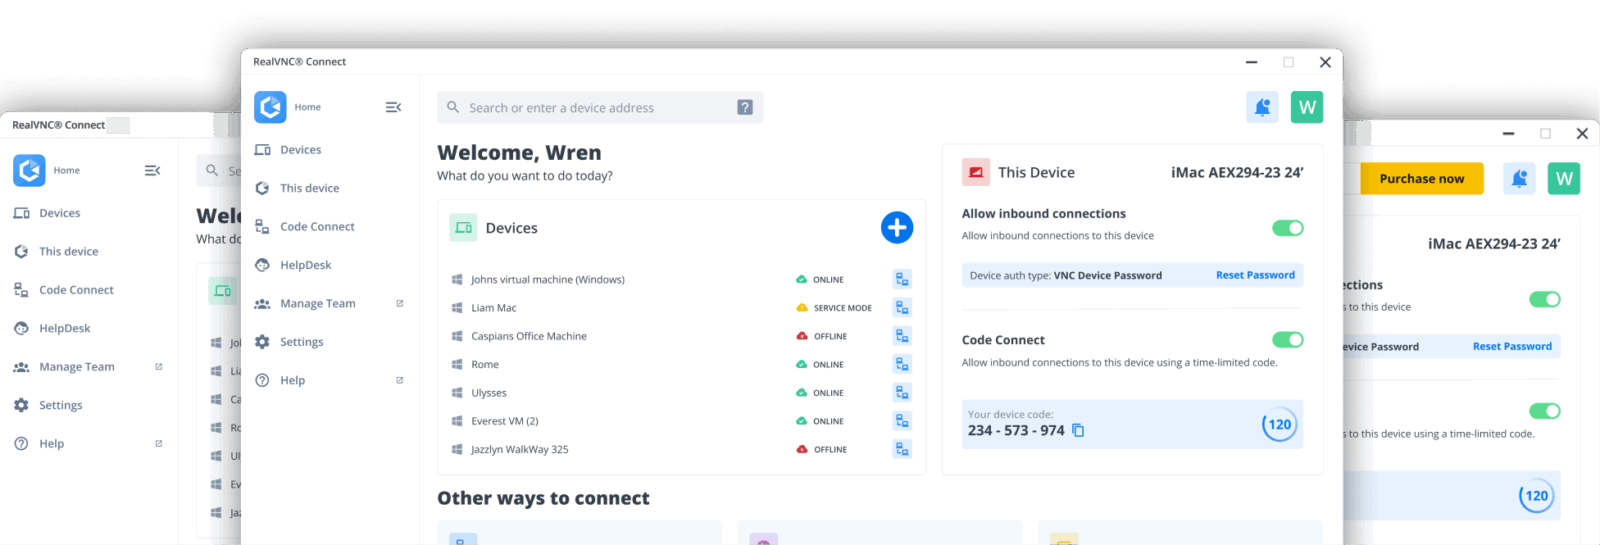Click the blue plus add device button
The width and height of the screenshot is (1600, 545).
[896, 228]
